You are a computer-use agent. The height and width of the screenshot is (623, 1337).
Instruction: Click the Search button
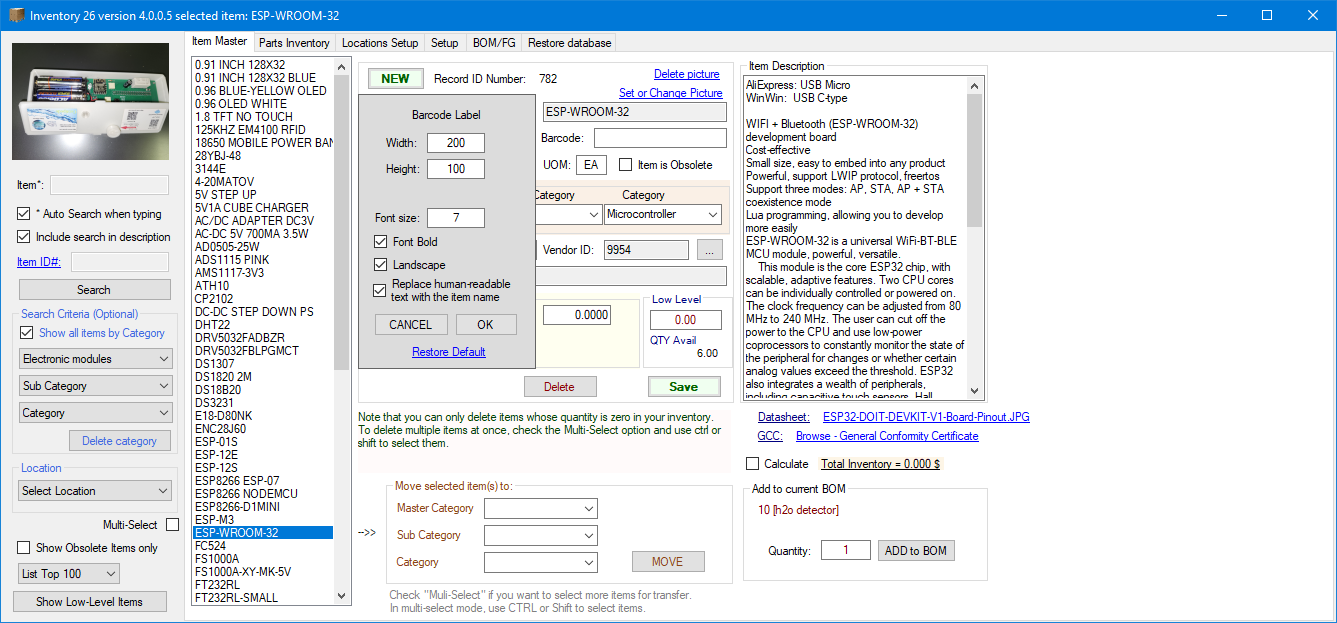[x=94, y=290]
